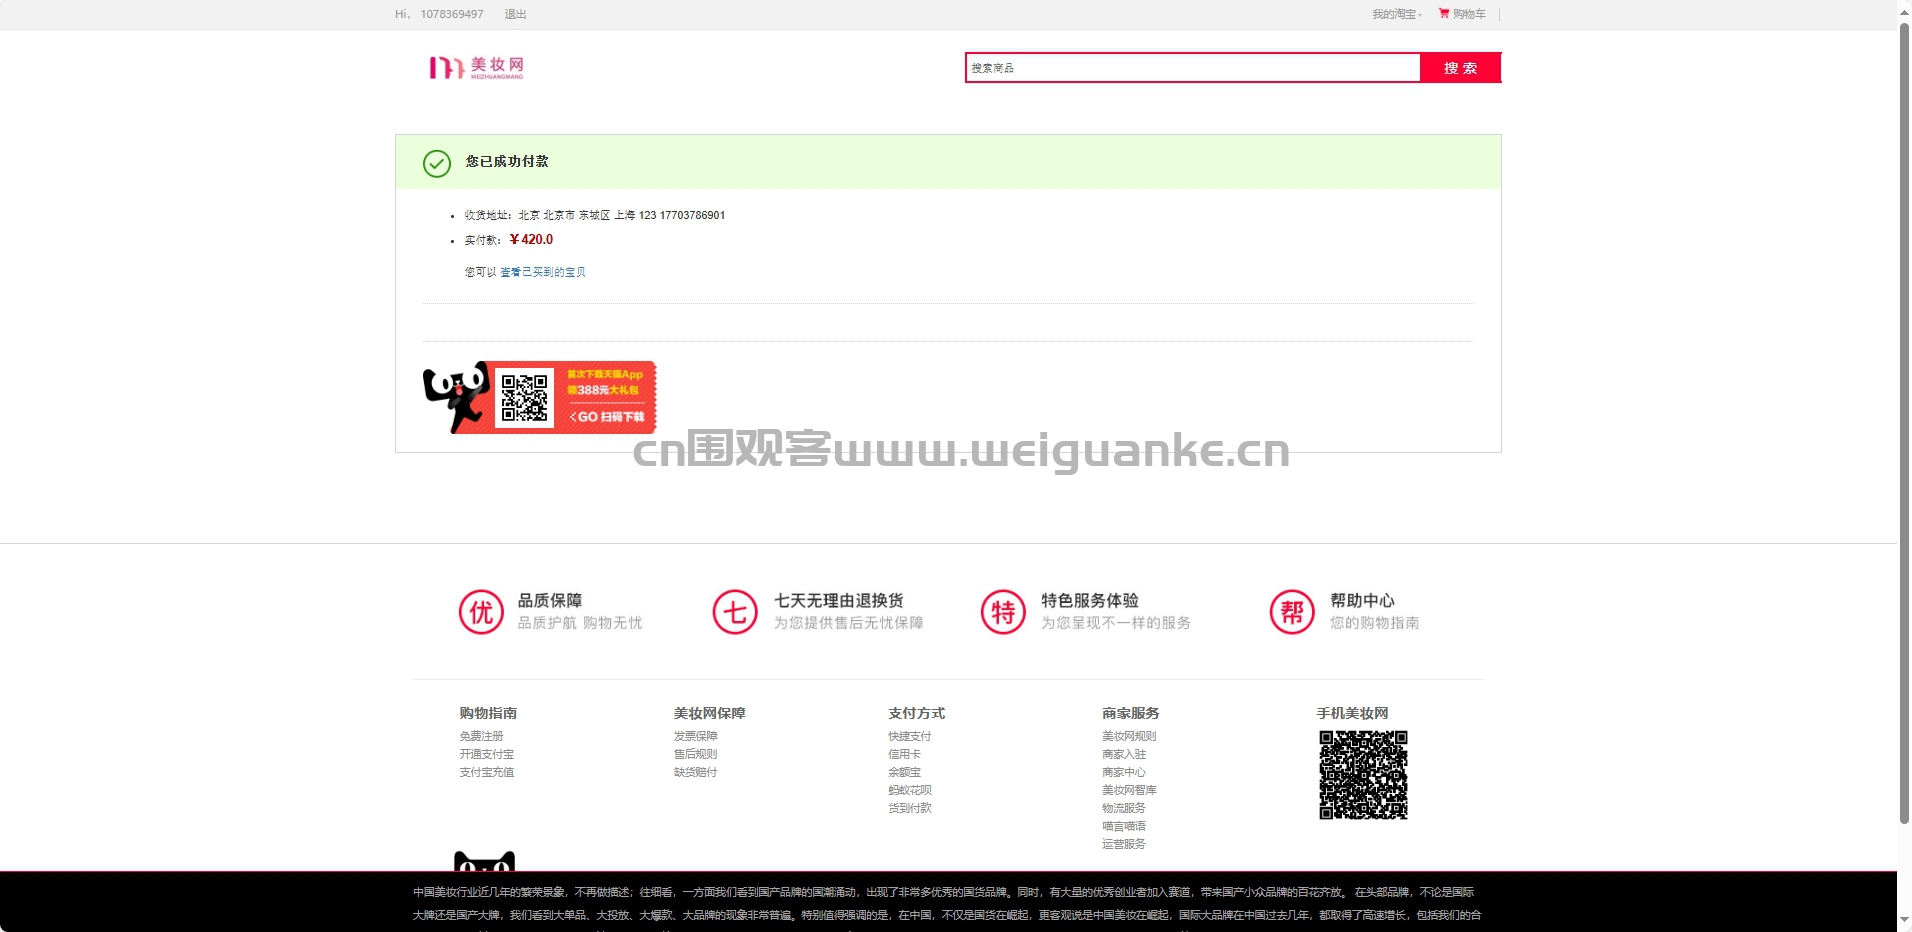Click the 手机美妆网 QR code image
1912x932 pixels.
(1363, 775)
